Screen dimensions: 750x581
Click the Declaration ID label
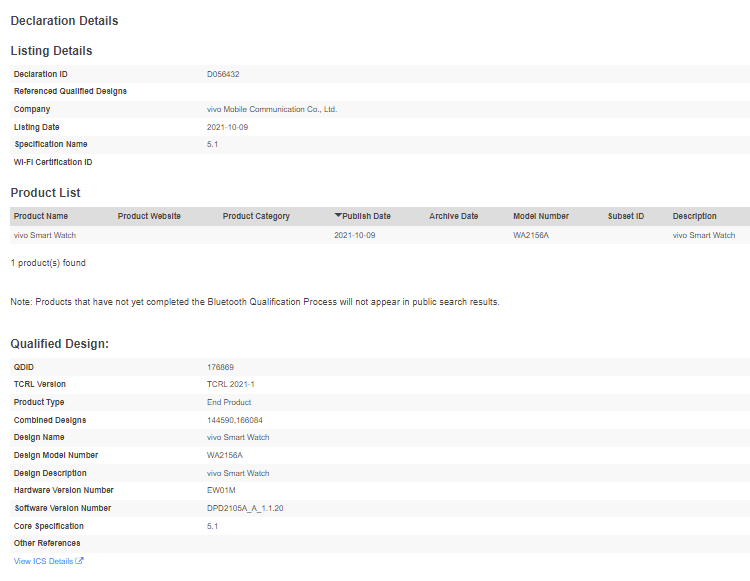point(41,74)
